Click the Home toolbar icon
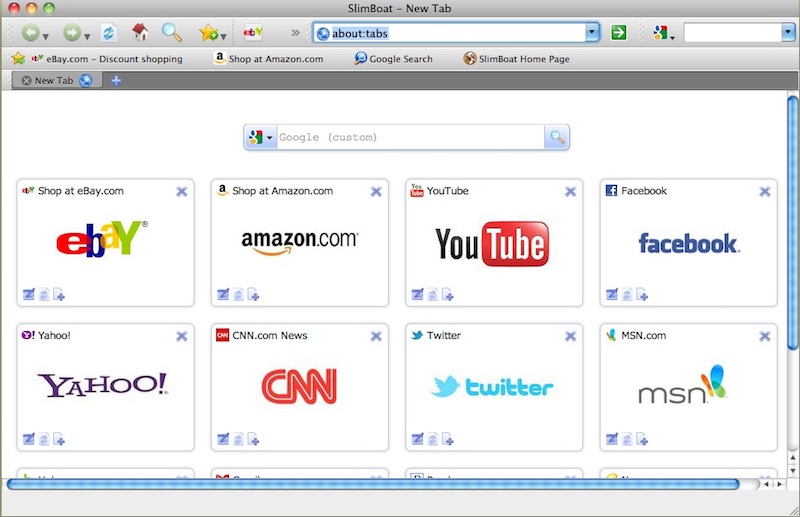This screenshot has width=800, height=517. (140, 33)
